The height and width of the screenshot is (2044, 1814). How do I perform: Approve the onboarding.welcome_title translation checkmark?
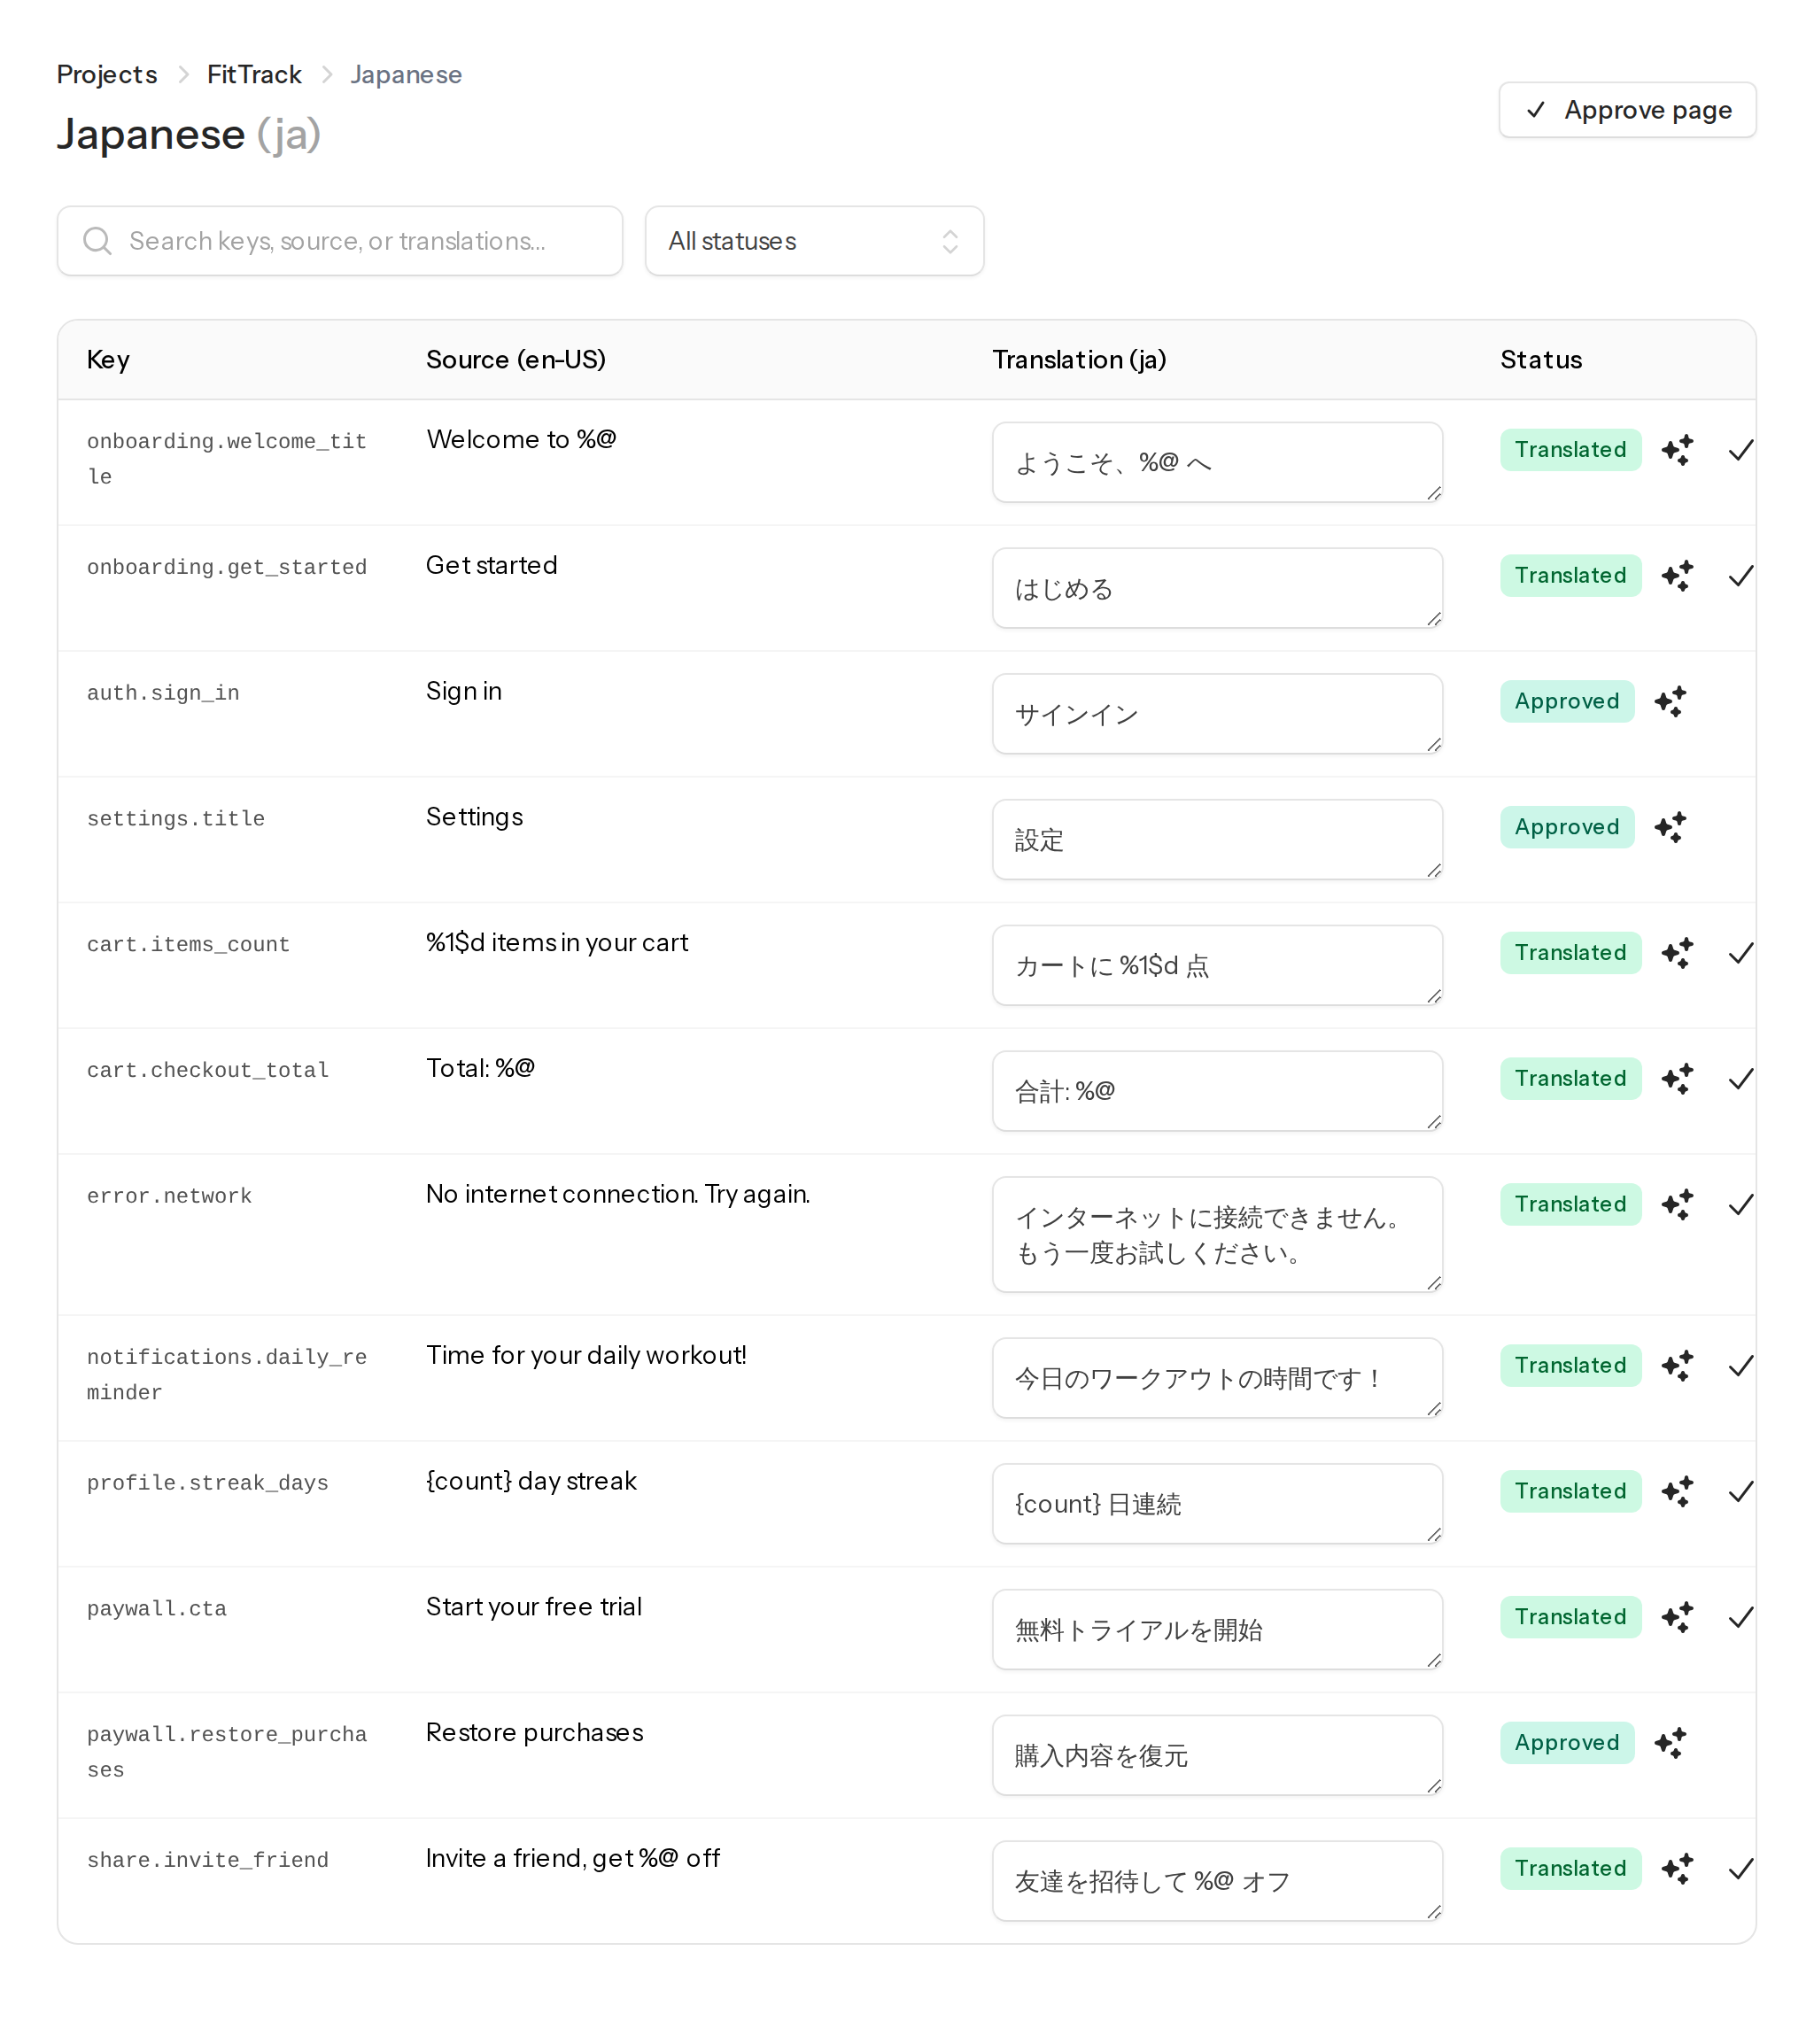click(x=1740, y=450)
